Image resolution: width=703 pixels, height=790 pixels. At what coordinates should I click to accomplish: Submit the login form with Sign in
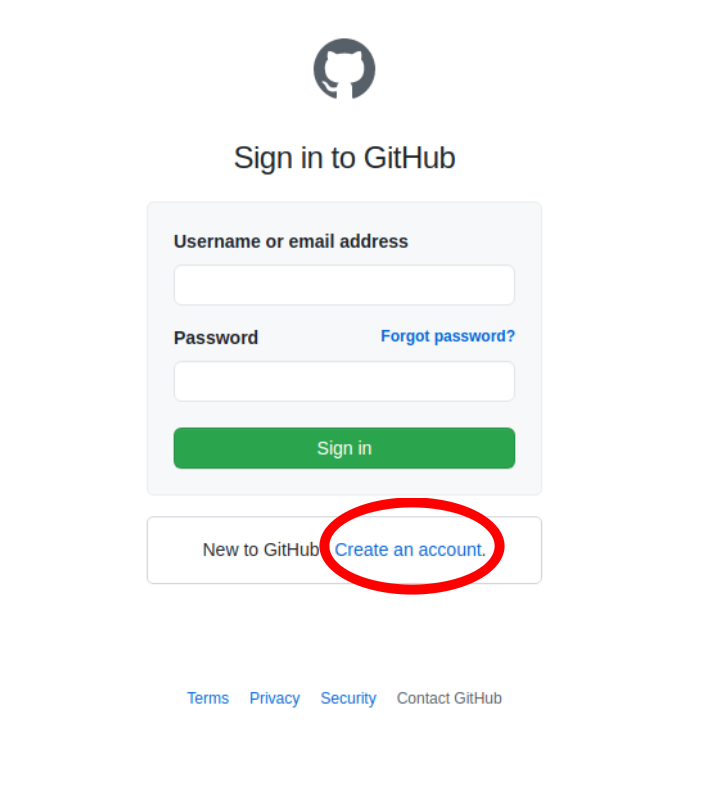pyautogui.click(x=344, y=448)
